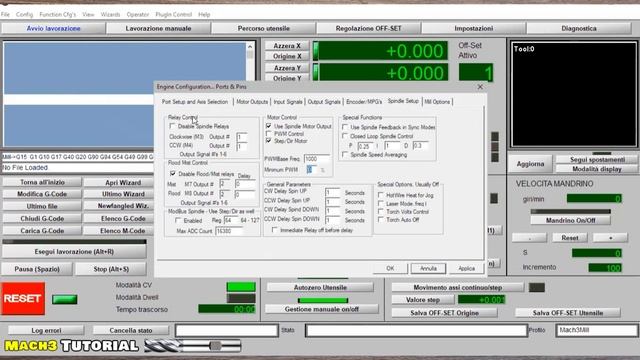
Task: Toggle Disable Flood/Mist relays checkbox
Action: coord(173,173)
